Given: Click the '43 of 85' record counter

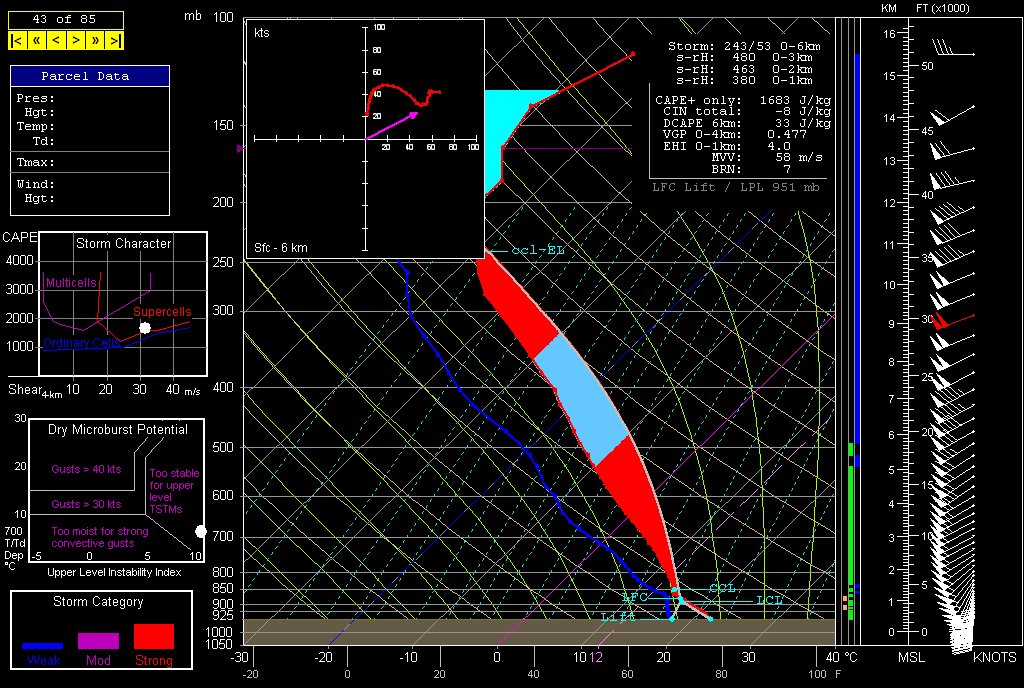Looking at the screenshot, I should [66, 19].
